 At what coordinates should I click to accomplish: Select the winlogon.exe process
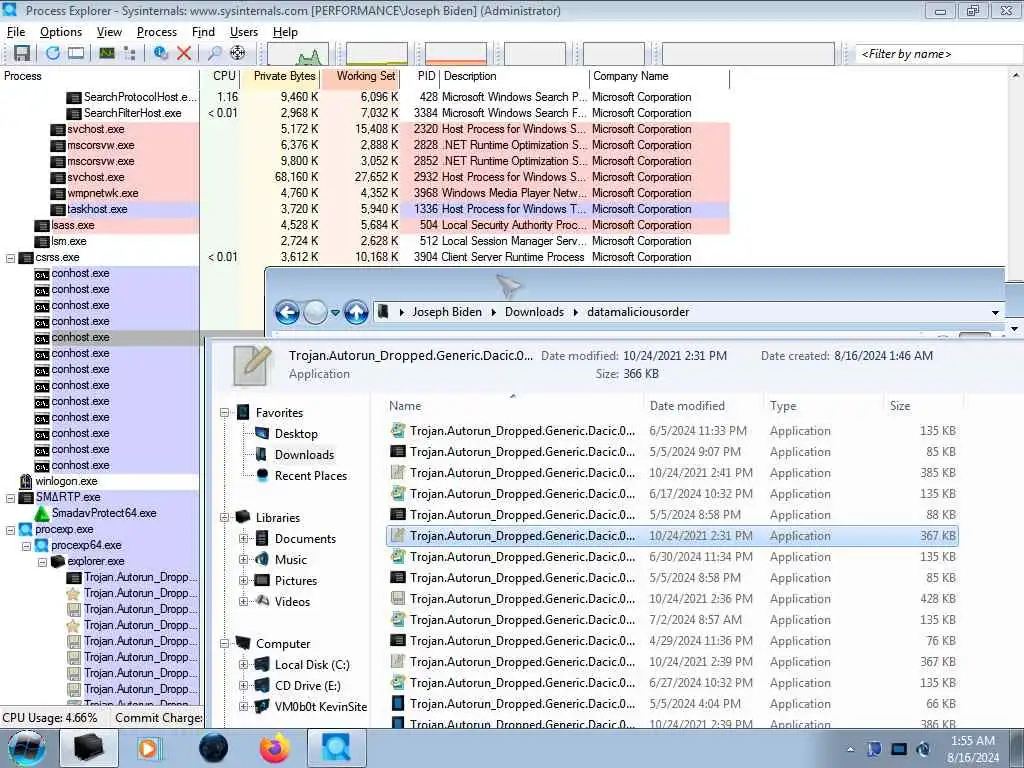click(x=66, y=481)
